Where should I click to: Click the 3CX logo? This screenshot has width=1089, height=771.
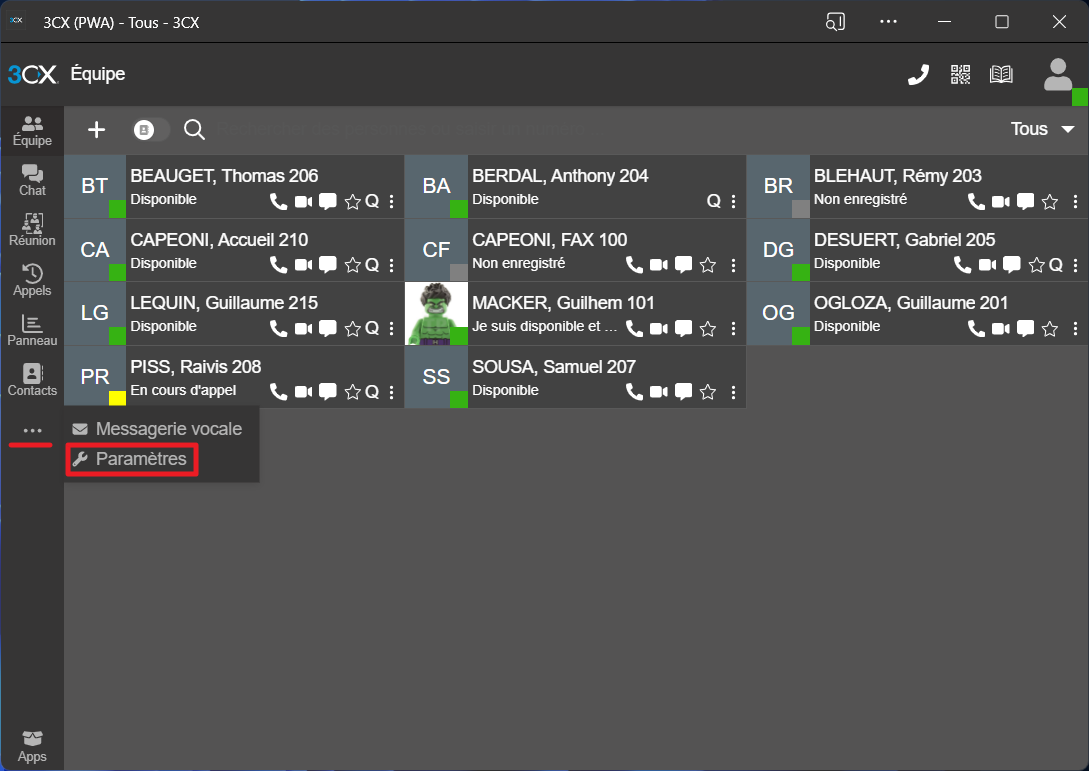pos(33,74)
